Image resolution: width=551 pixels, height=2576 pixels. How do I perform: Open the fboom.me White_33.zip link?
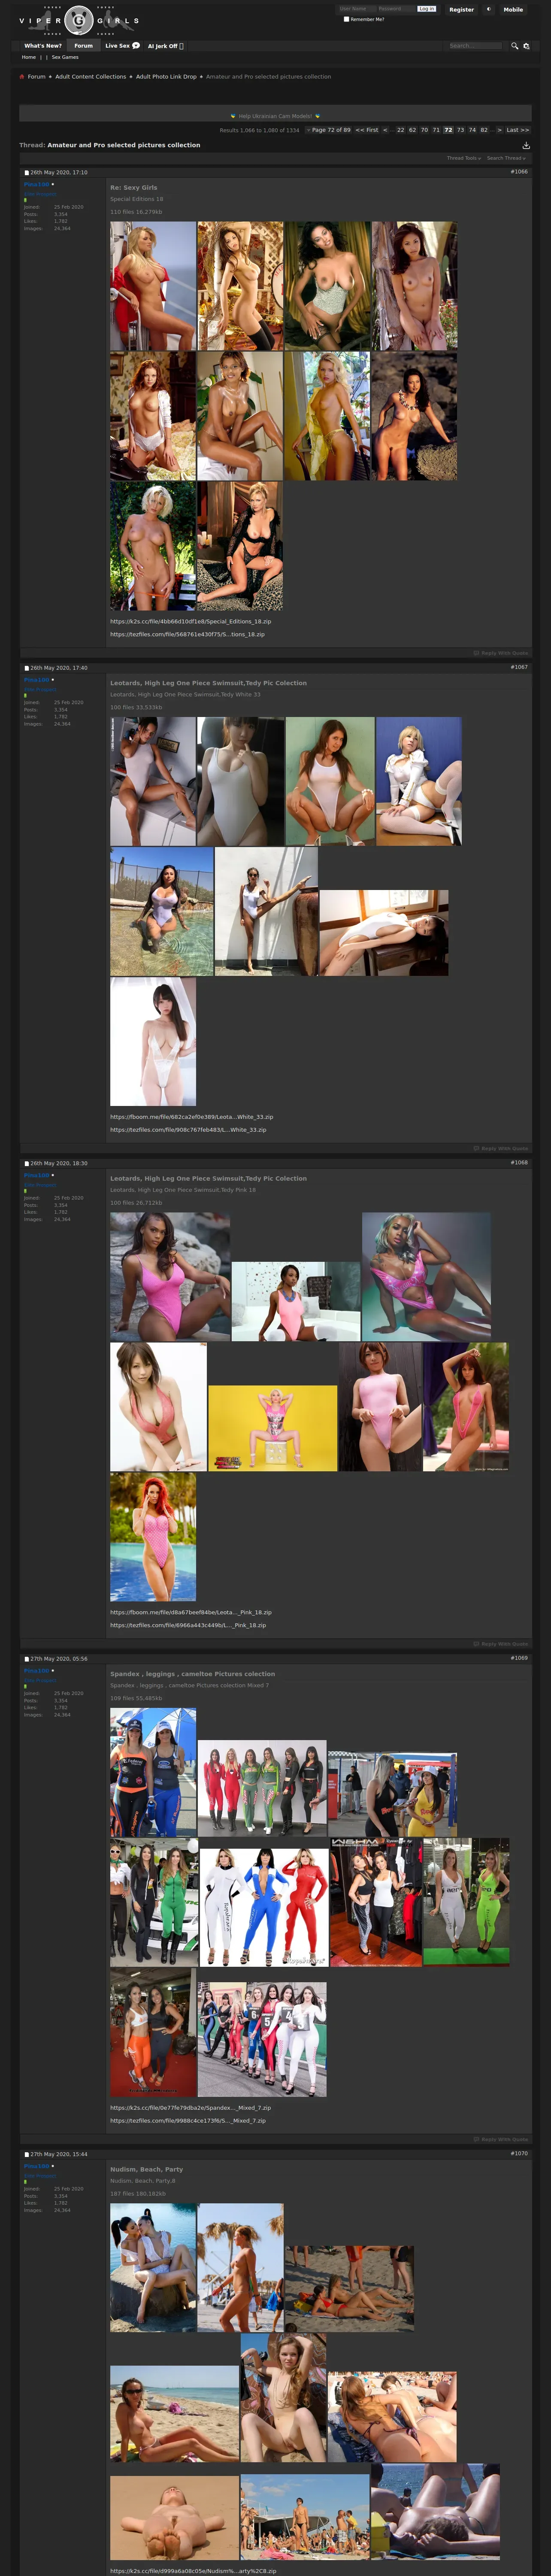pyautogui.click(x=191, y=1117)
